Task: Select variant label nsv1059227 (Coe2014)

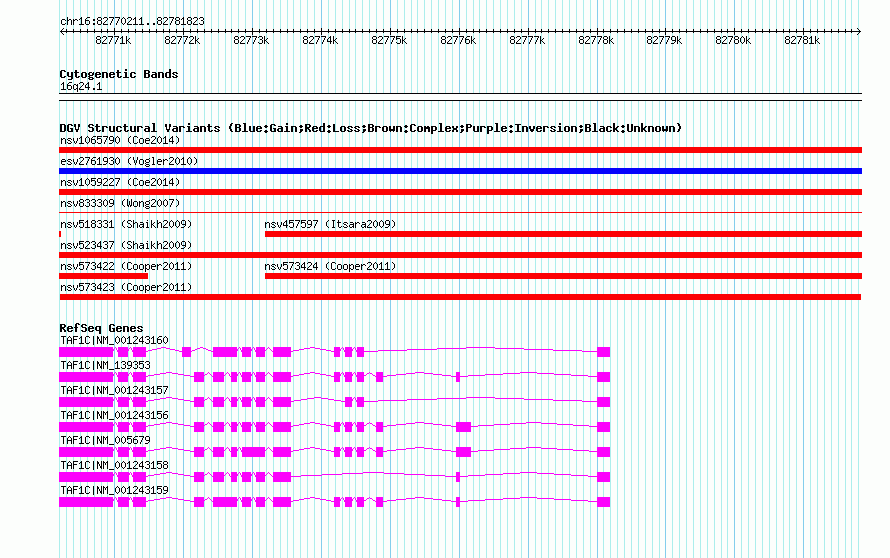Action: [x=120, y=182]
